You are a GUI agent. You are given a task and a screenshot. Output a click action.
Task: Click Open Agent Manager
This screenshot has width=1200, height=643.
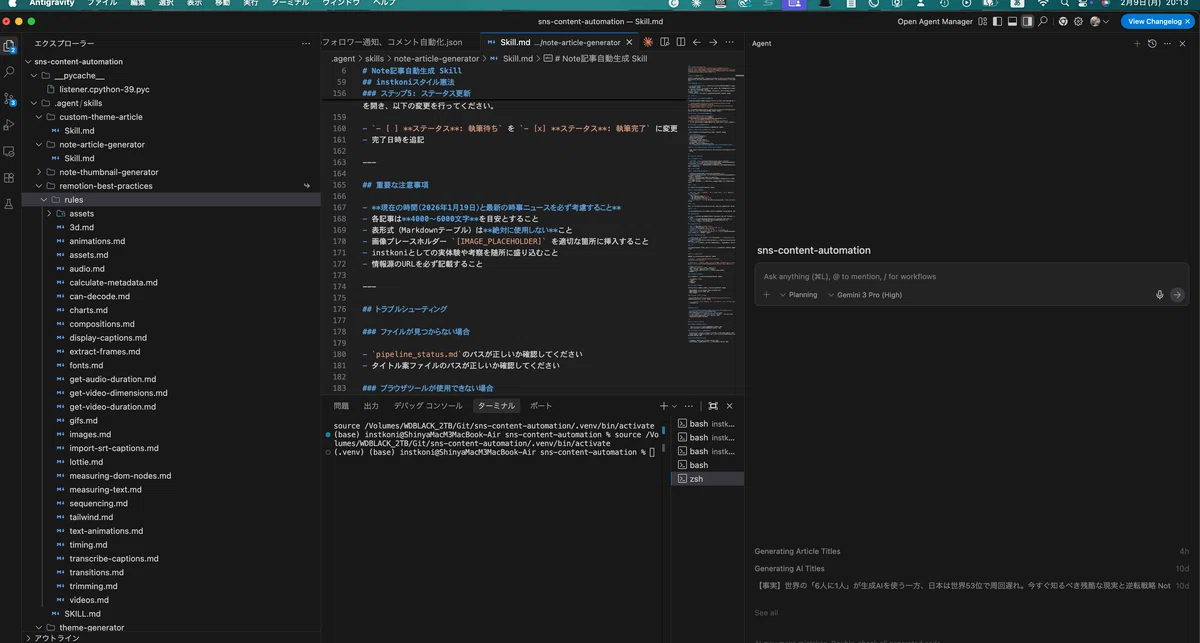935,21
